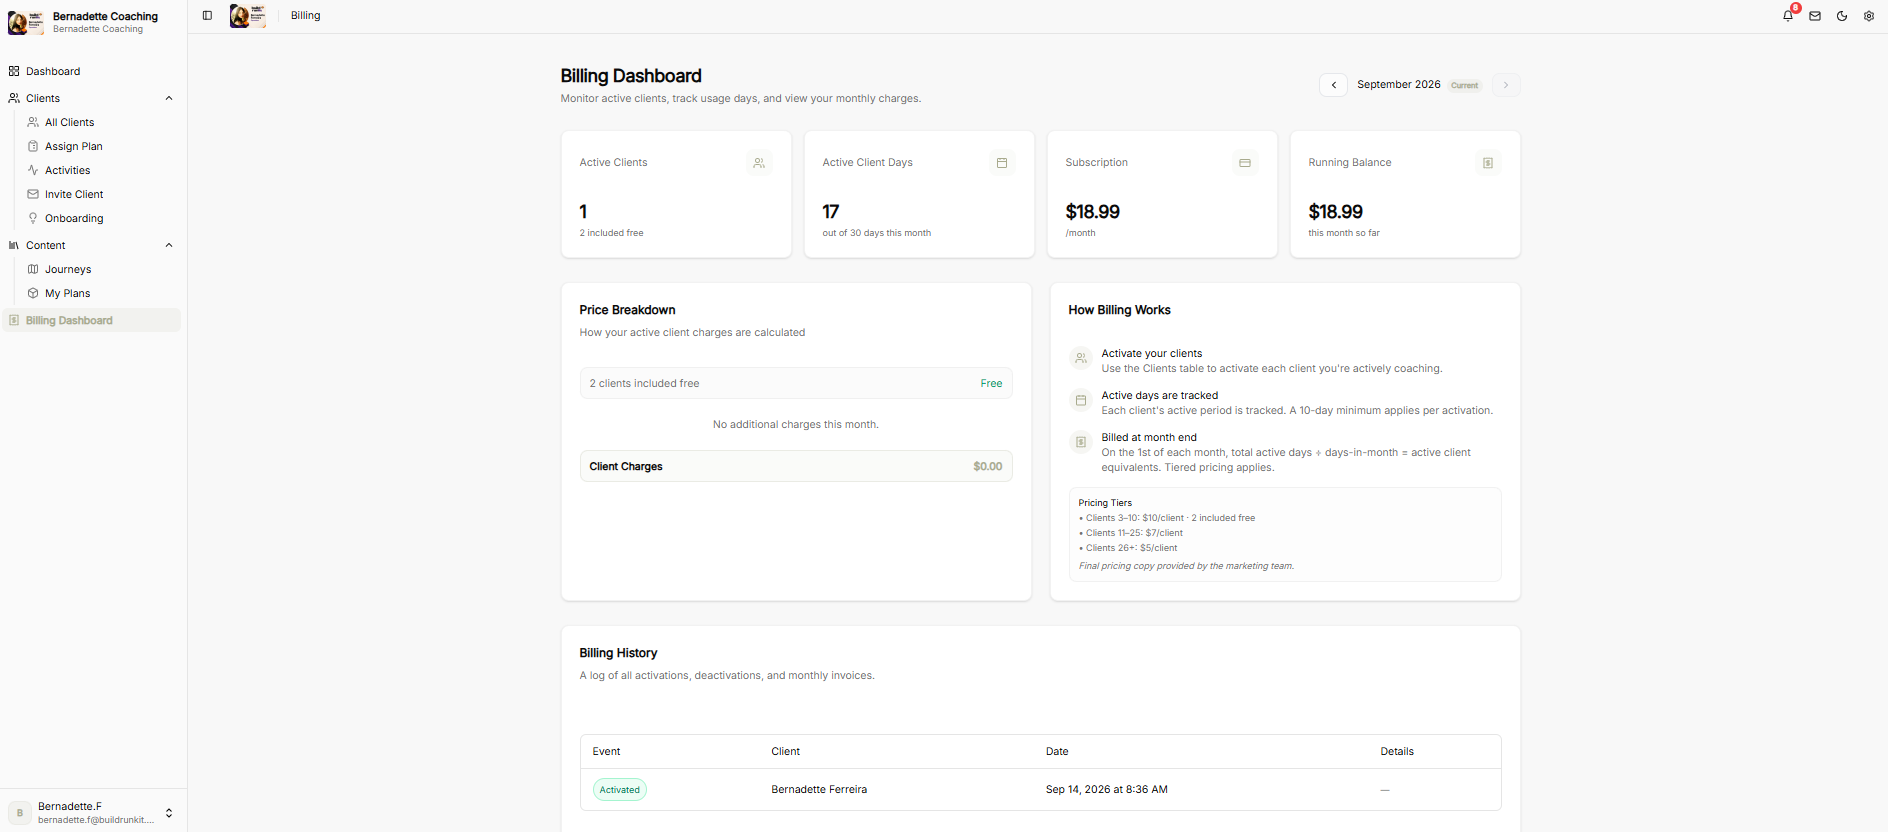Collapse the Content menu section
The image size is (1888, 832).
click(169, 245)
